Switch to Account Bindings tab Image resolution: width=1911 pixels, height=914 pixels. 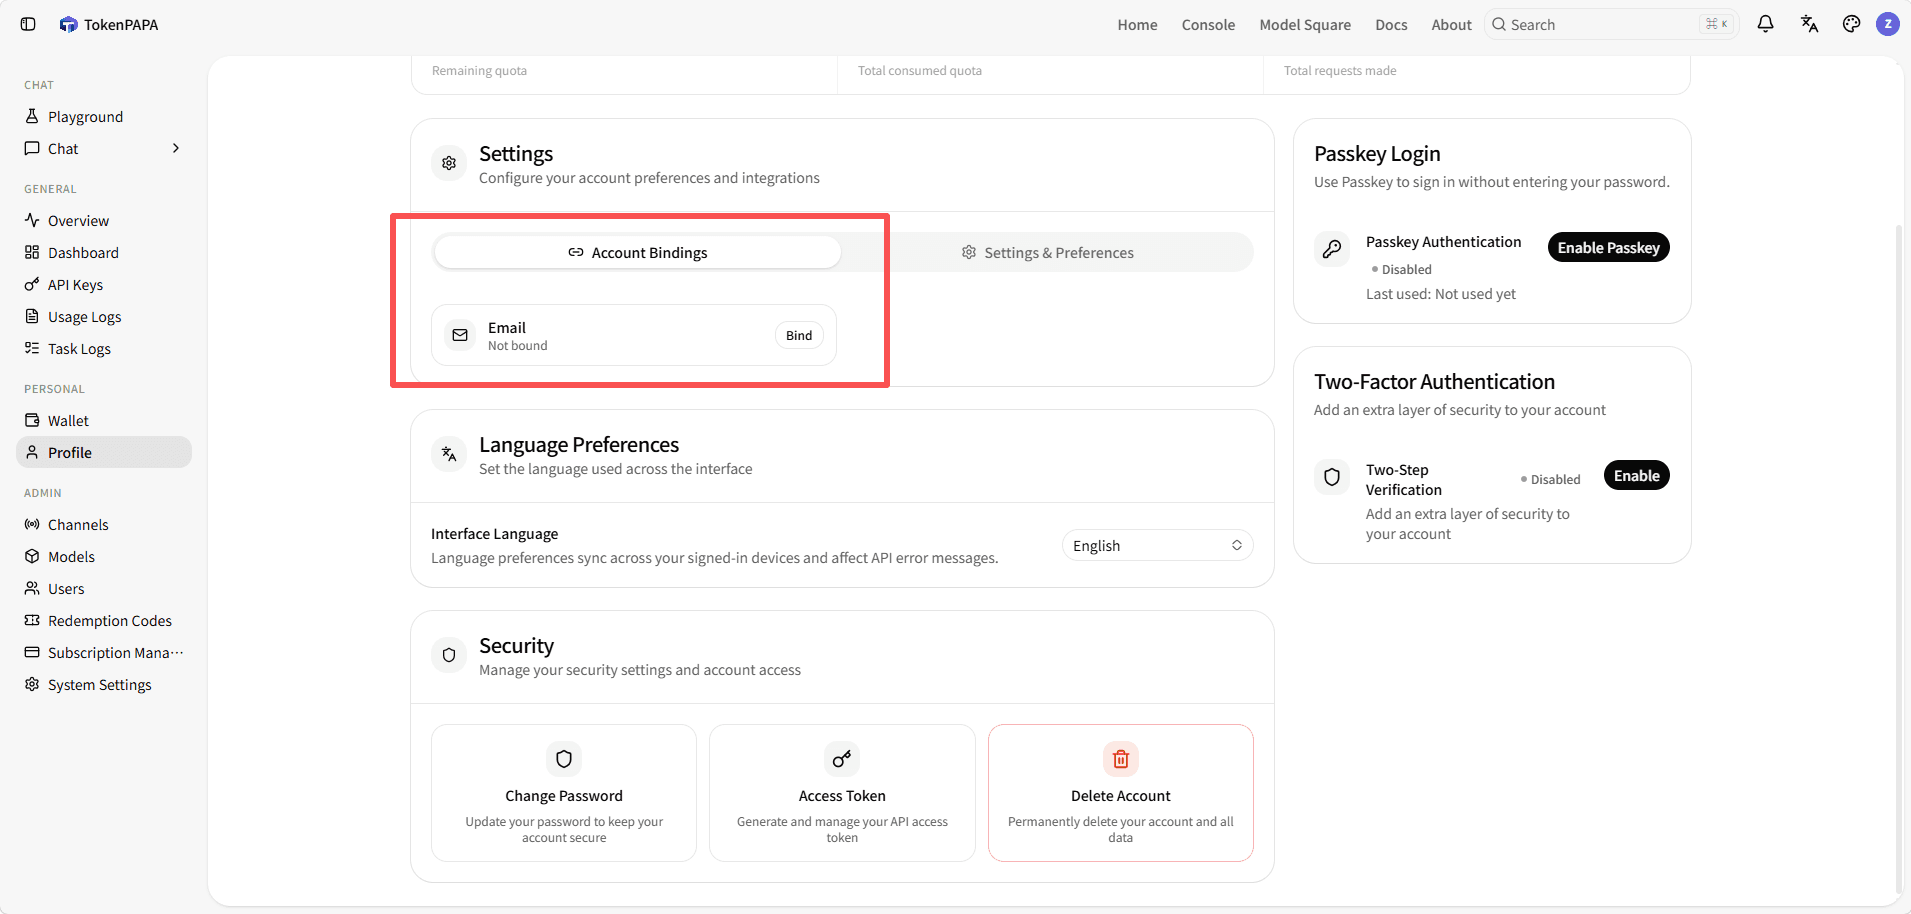coord(637,252)
